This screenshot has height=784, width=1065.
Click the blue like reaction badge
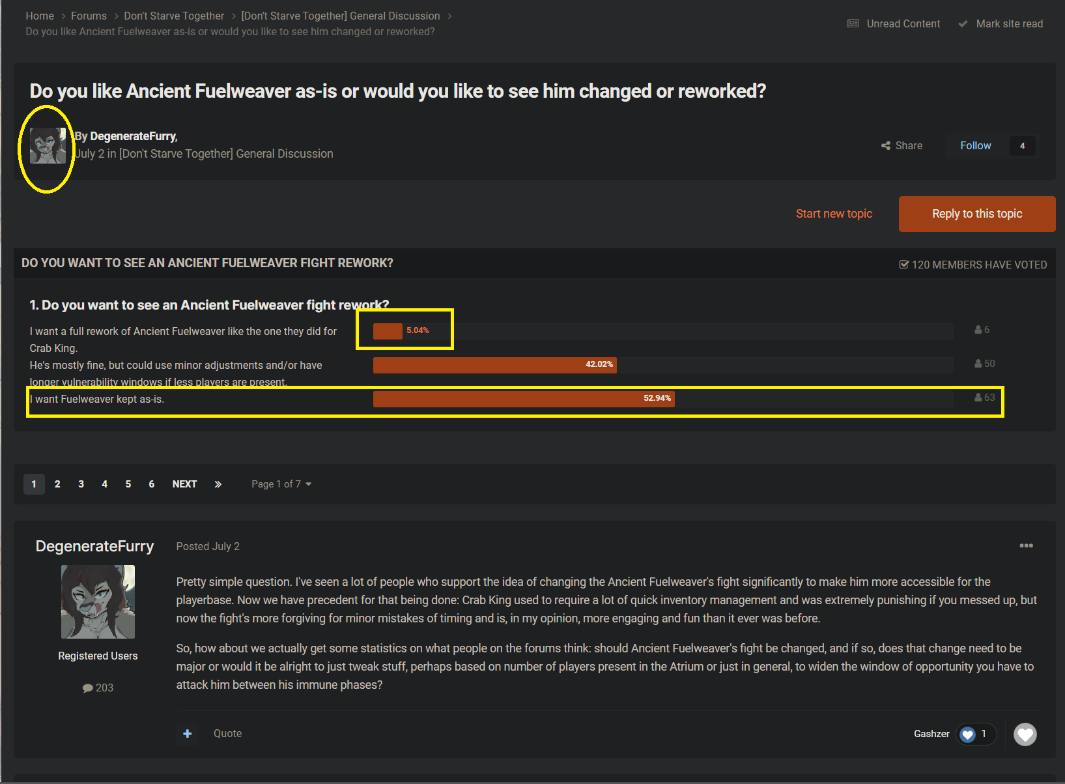967,734
